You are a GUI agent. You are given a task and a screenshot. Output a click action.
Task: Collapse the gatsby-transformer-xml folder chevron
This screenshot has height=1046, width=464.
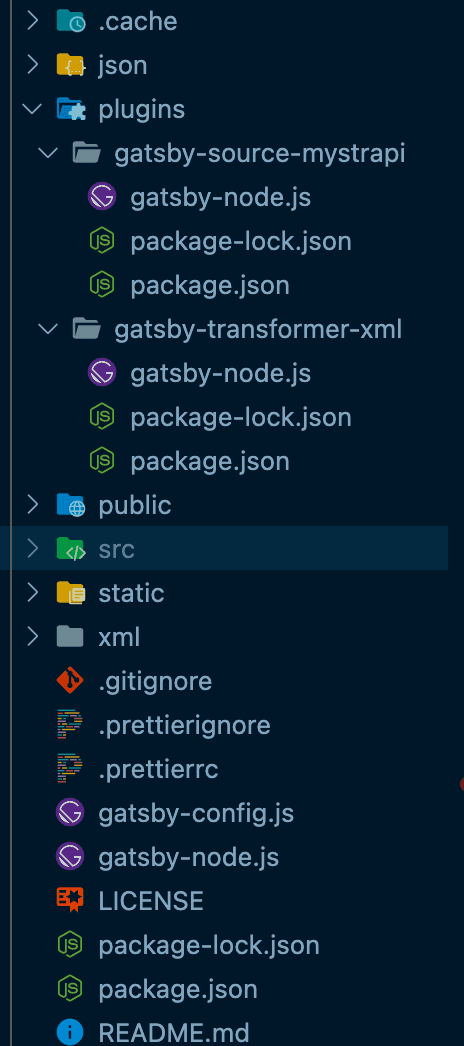(x=48, y=330)
